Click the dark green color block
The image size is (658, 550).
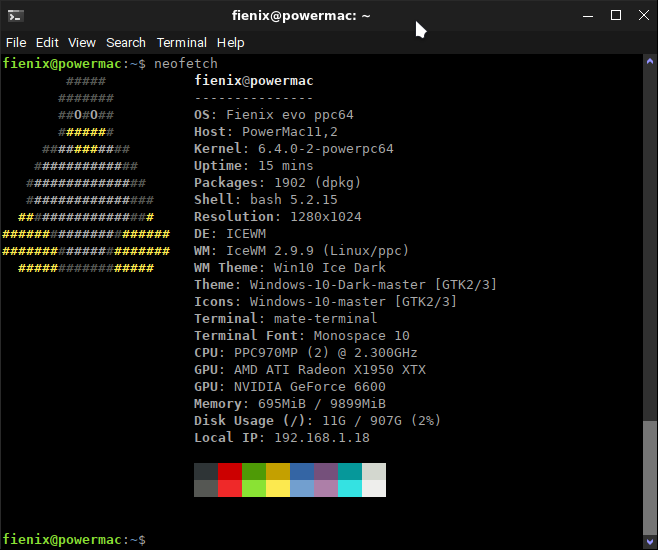pyautogui.click(x=254, y=472)
